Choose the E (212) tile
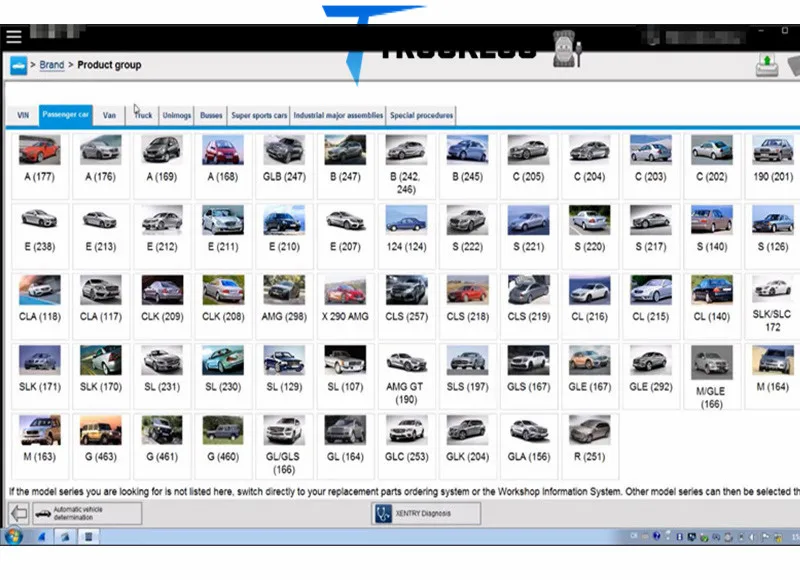The width and height of the screenshot is (800, 580). (162, 235)
